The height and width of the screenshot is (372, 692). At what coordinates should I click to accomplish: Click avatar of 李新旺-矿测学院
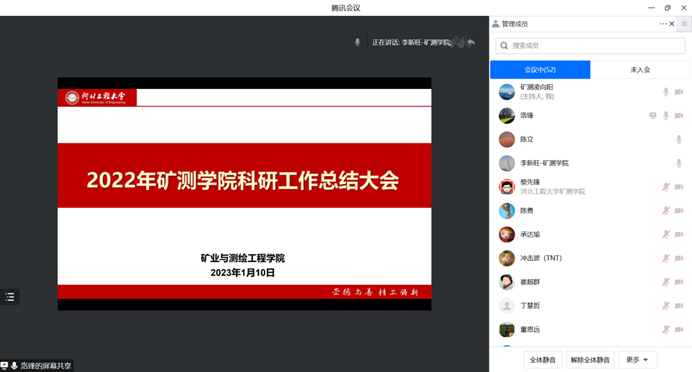[x=507, y=163]
